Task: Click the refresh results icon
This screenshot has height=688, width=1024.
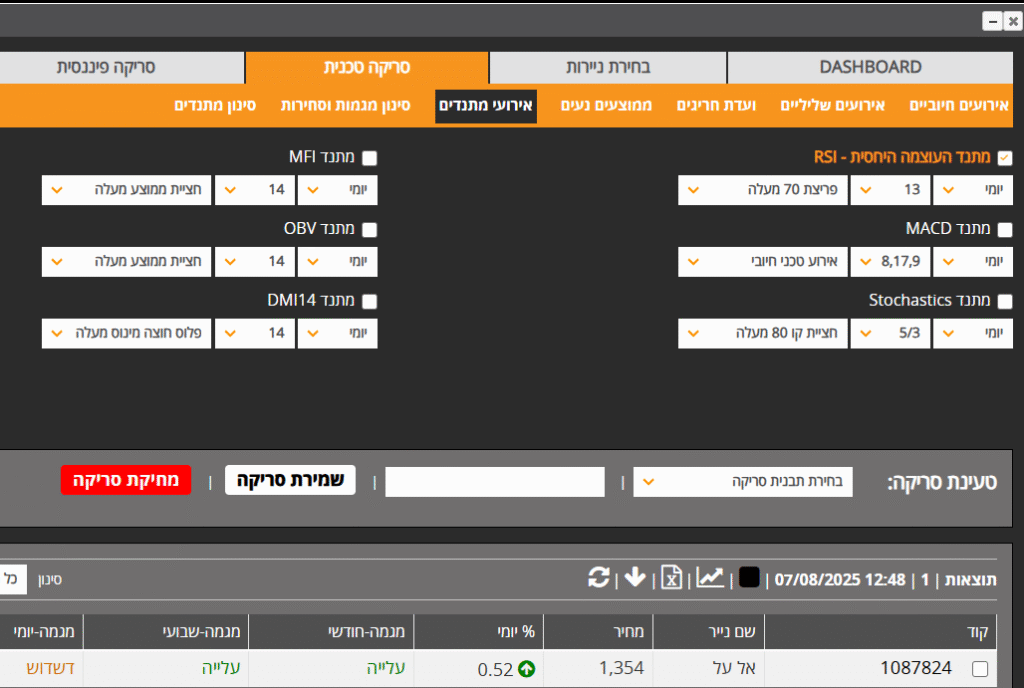Action: [x=599, y=578]
